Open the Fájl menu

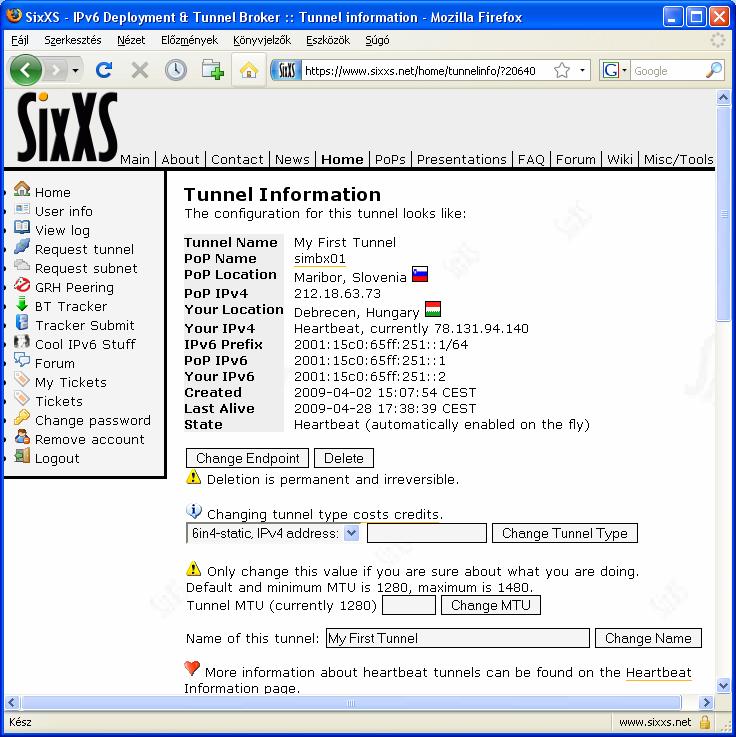coord(20,40)
